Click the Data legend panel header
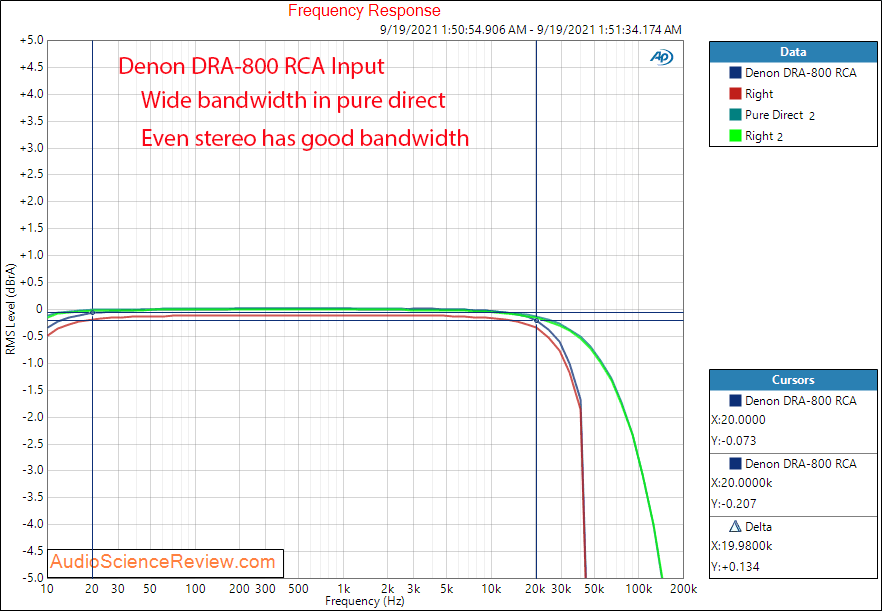 pos(793,52)
